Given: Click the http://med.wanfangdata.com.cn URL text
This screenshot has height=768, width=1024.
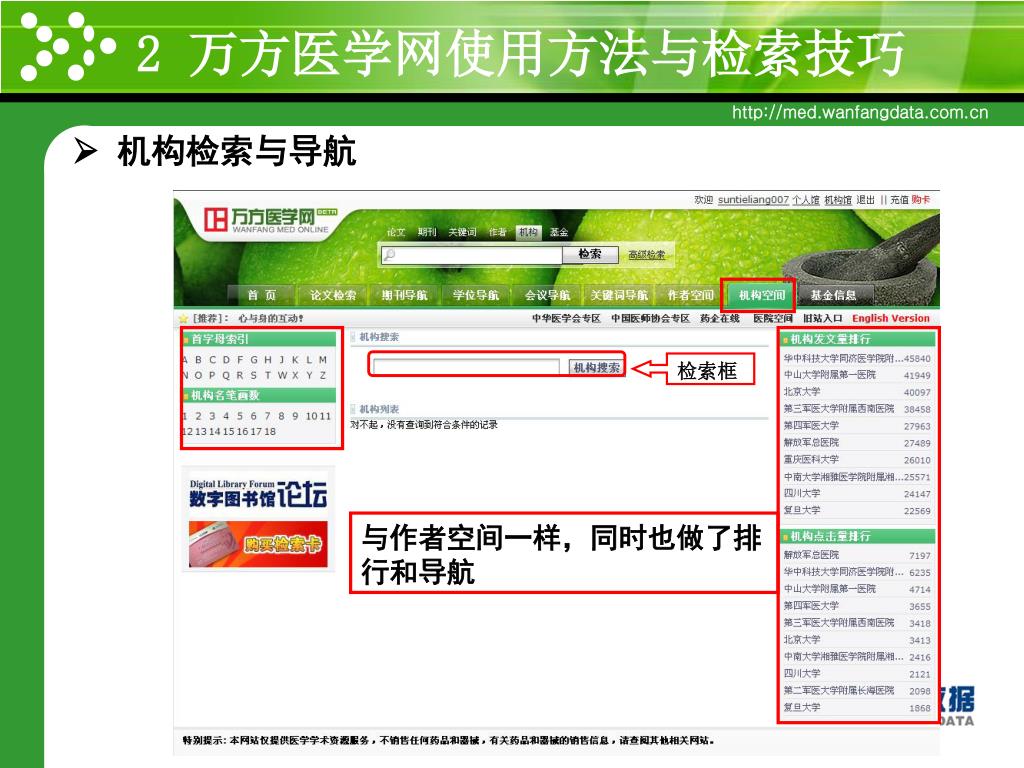Looking at the screenshot, I should coord(860,112).
